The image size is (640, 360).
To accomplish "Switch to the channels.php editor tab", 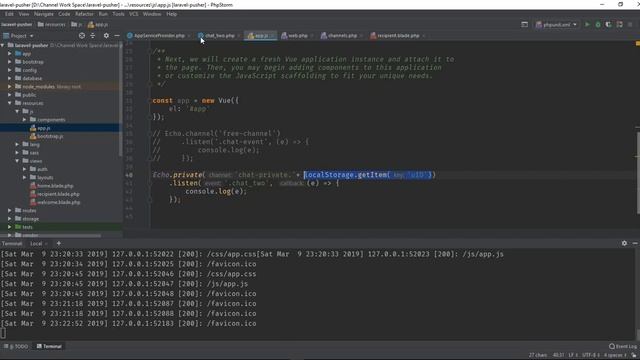I will coord(342,36).
